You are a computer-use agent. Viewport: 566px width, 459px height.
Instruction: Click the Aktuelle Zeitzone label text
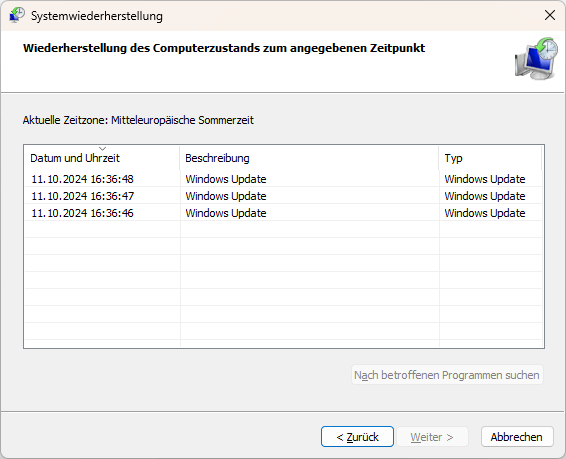138,120
